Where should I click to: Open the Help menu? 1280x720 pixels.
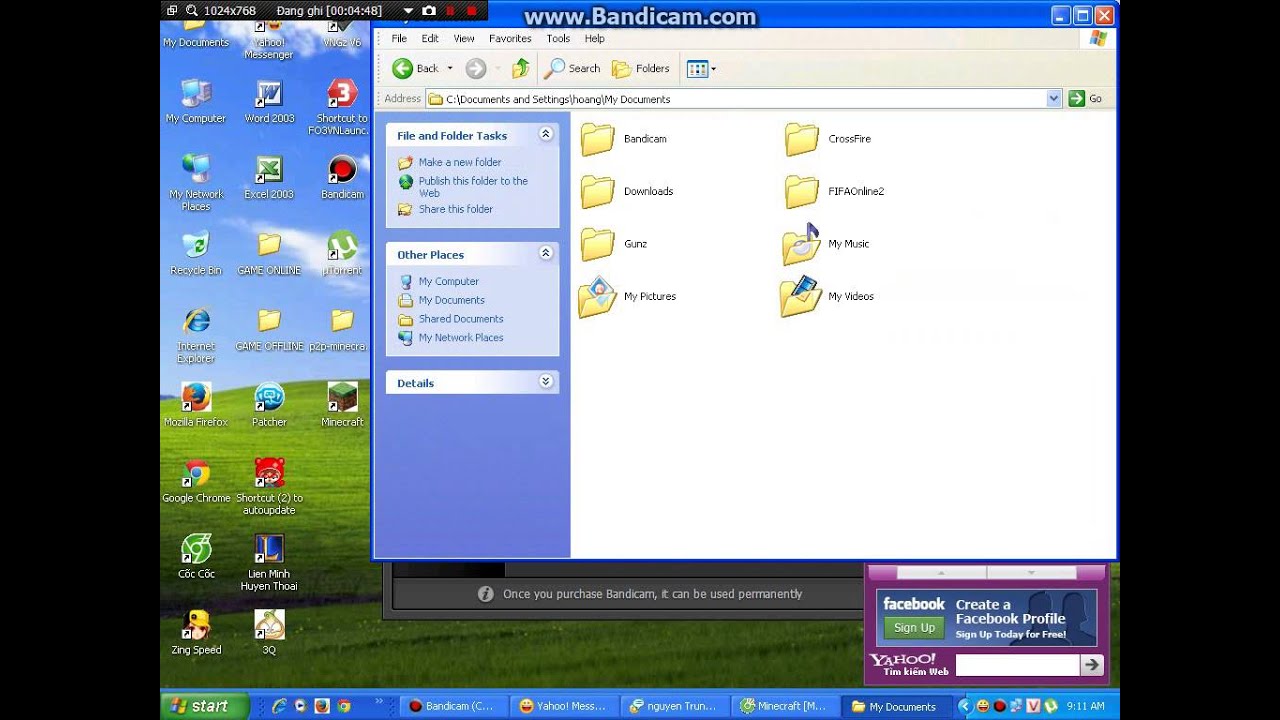594,38
